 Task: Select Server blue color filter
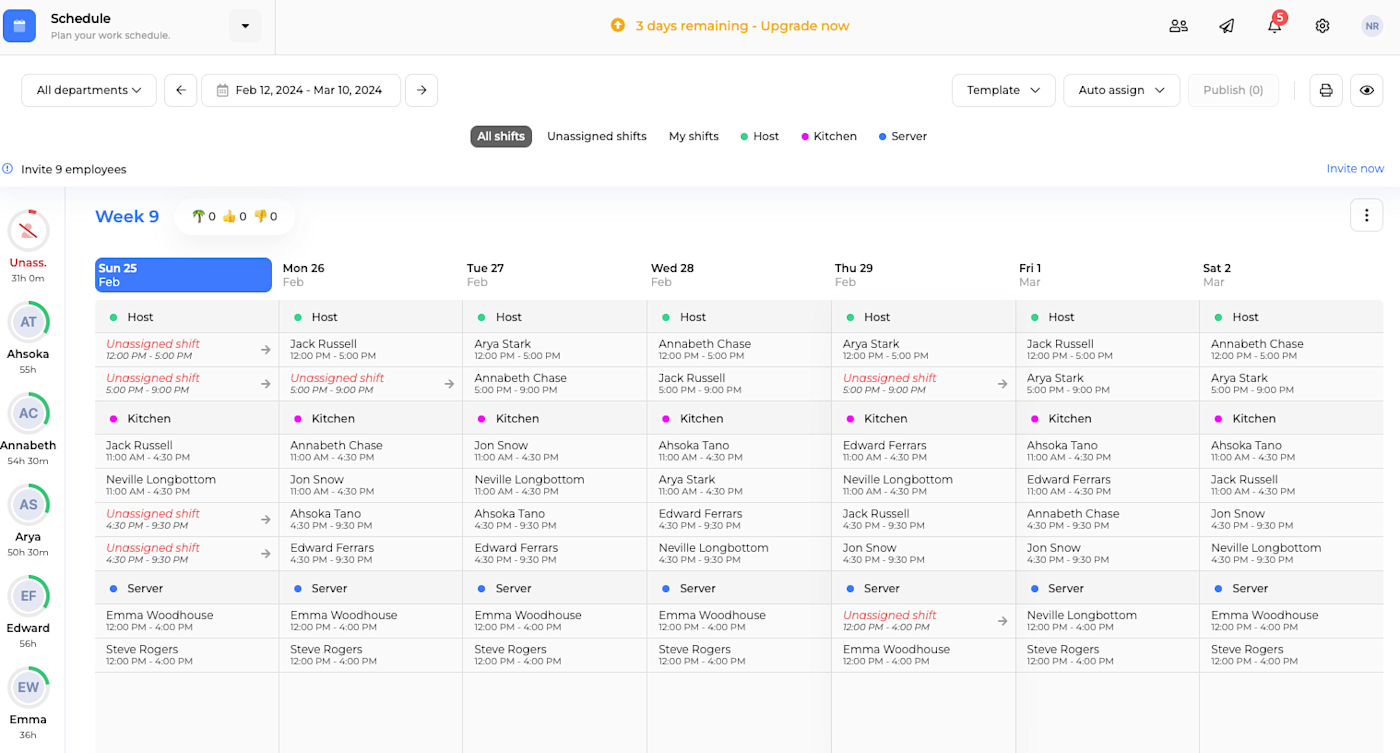[x=902, y=136]
